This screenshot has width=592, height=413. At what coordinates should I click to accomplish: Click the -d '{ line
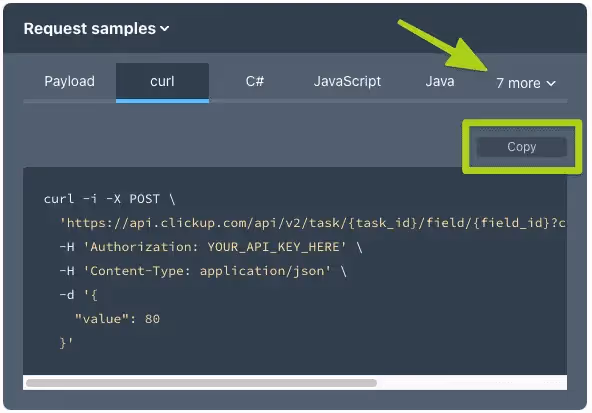click(79, 295)
